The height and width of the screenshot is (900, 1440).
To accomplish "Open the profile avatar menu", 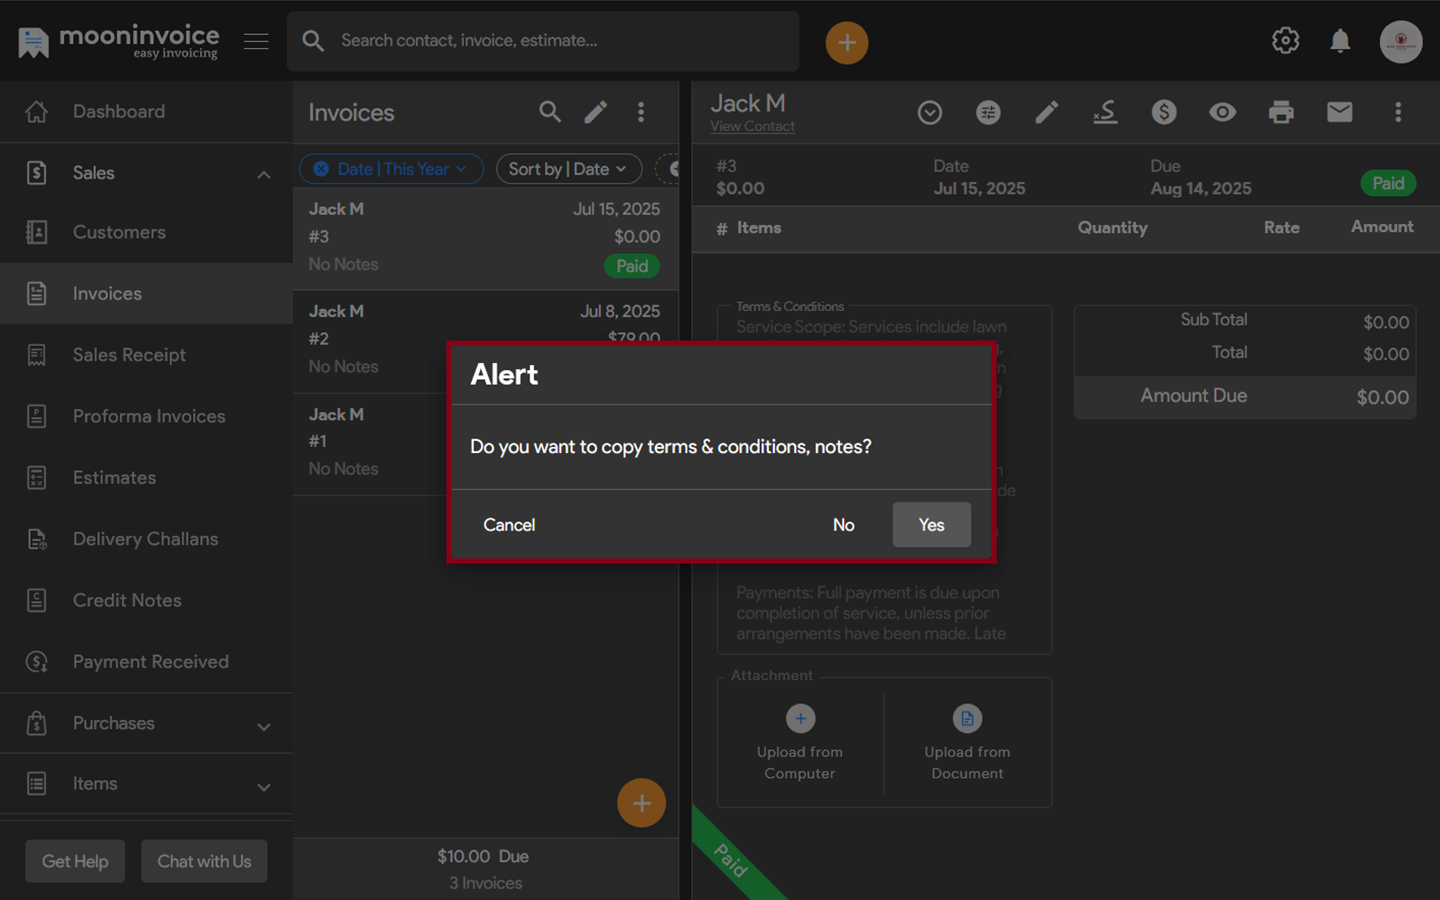I will click(1401, 41).
